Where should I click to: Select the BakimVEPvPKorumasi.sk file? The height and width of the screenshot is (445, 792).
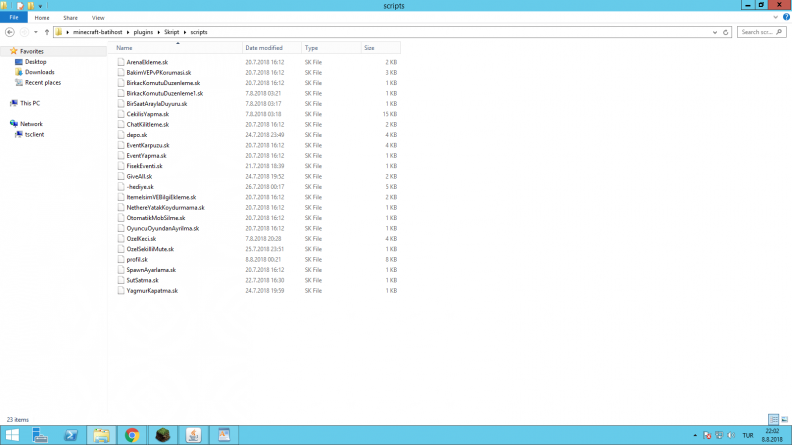(159, 73)
